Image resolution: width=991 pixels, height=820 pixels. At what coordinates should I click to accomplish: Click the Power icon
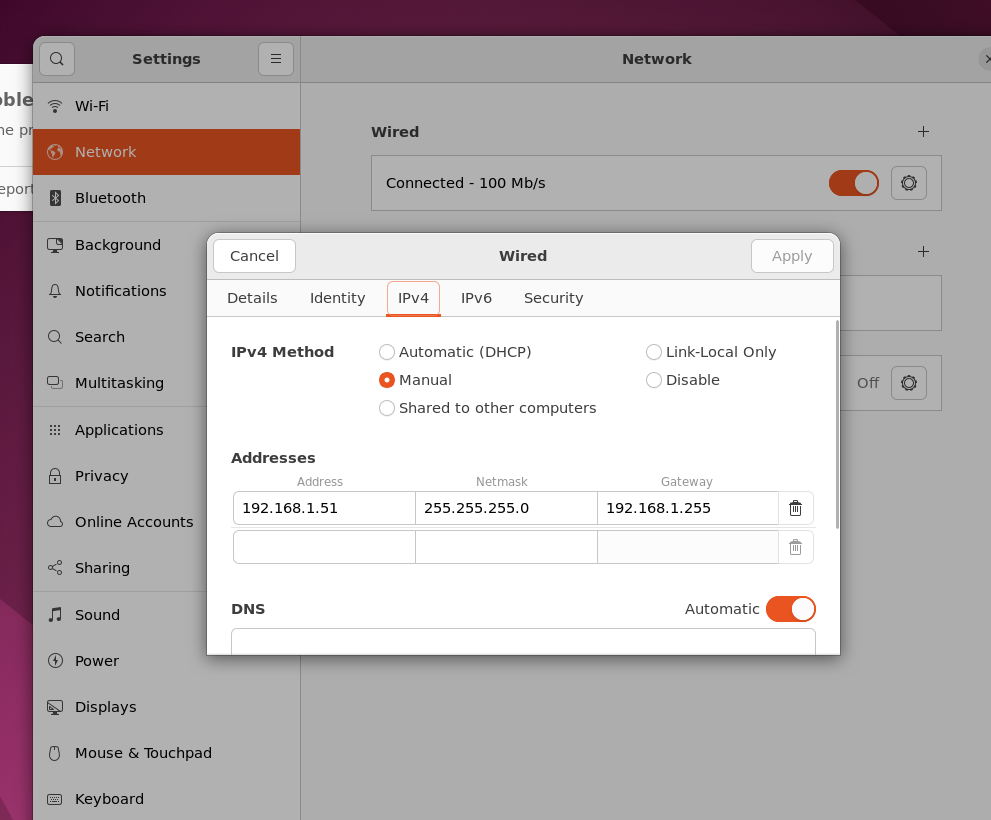tap(55, 661)
